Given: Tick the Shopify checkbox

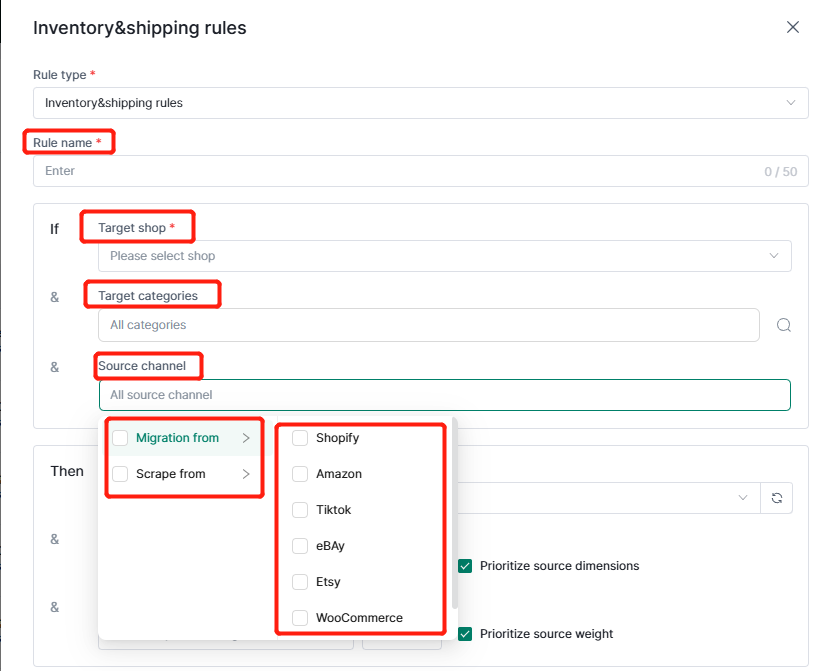Looking at the screenshot, I should [300, 438].
